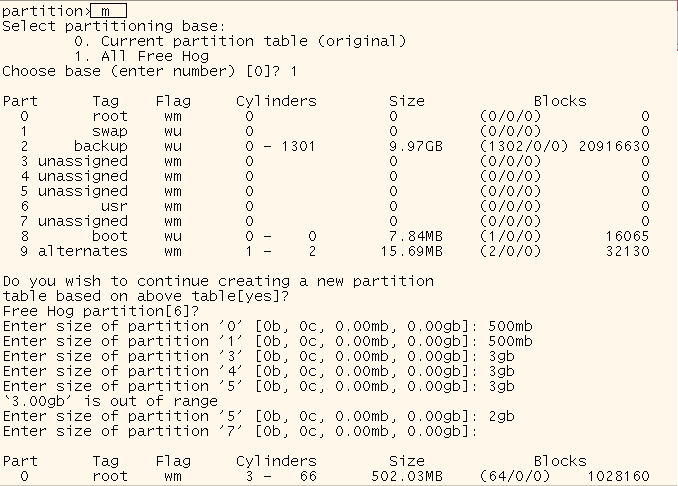Screen dimensions: 678x486
Task: Click the '1028160' block count
Action: coord(618,476)
